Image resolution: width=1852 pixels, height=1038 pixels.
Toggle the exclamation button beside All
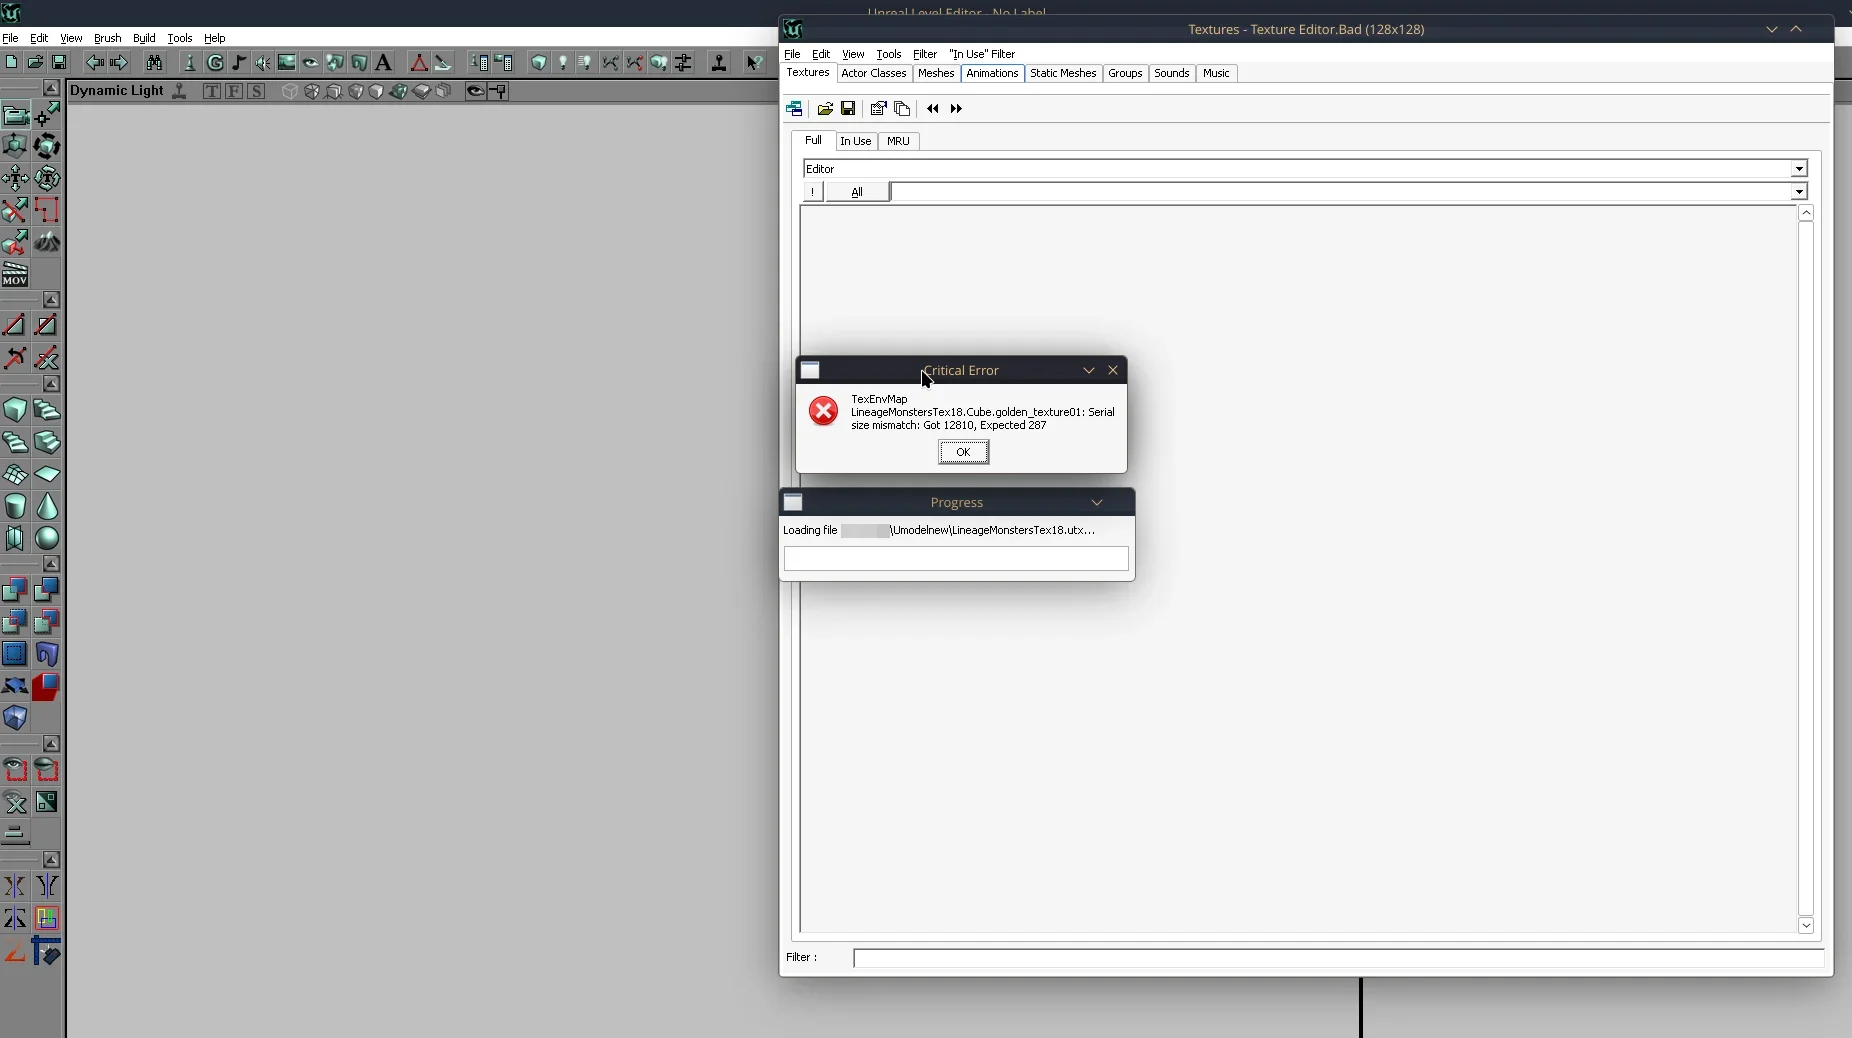(x=813, y=192)
